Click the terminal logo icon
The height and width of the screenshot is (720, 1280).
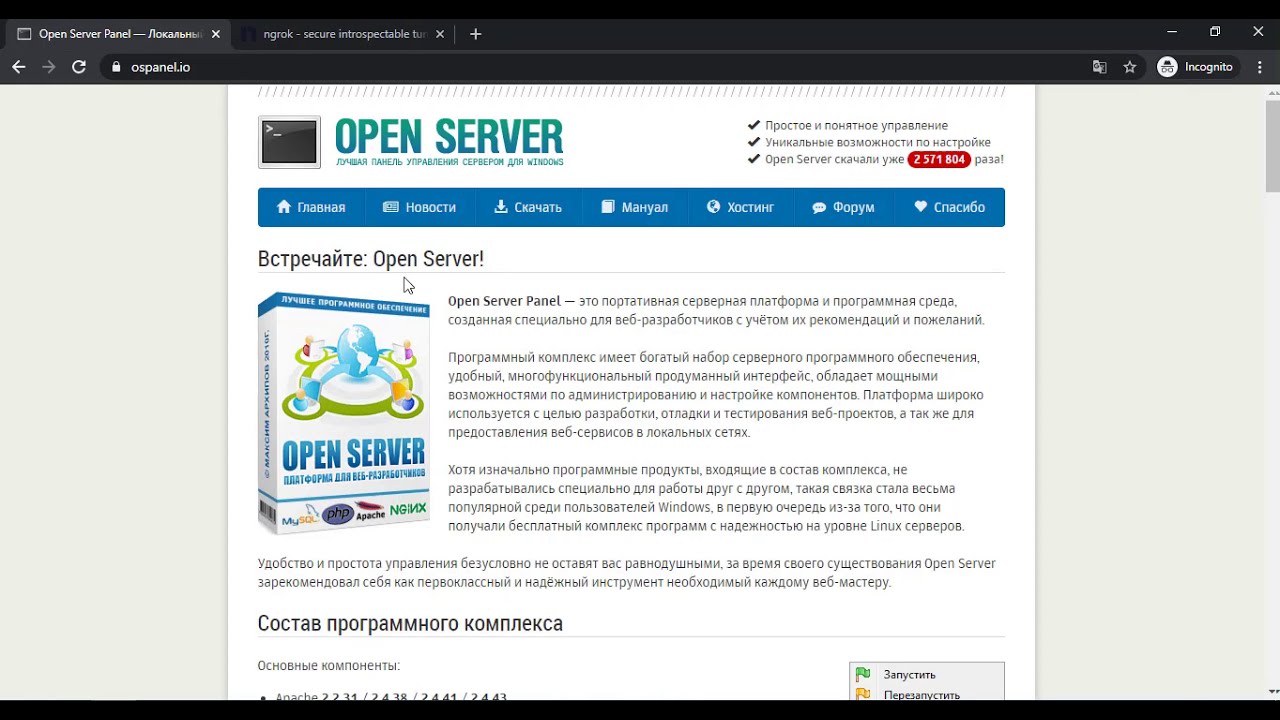pos(289,142)
